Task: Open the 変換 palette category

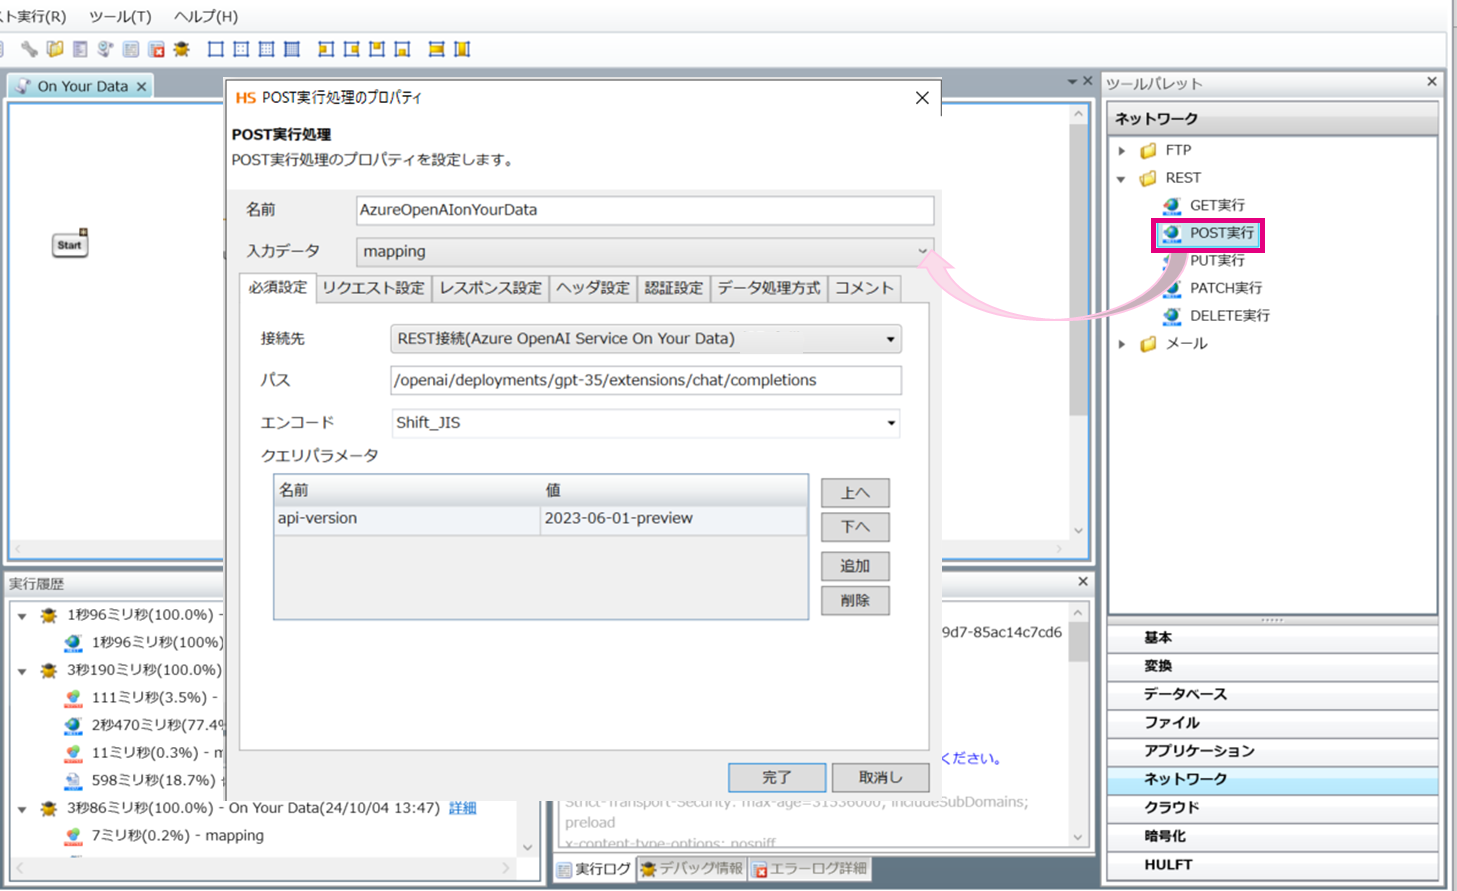Action: 1272,666
